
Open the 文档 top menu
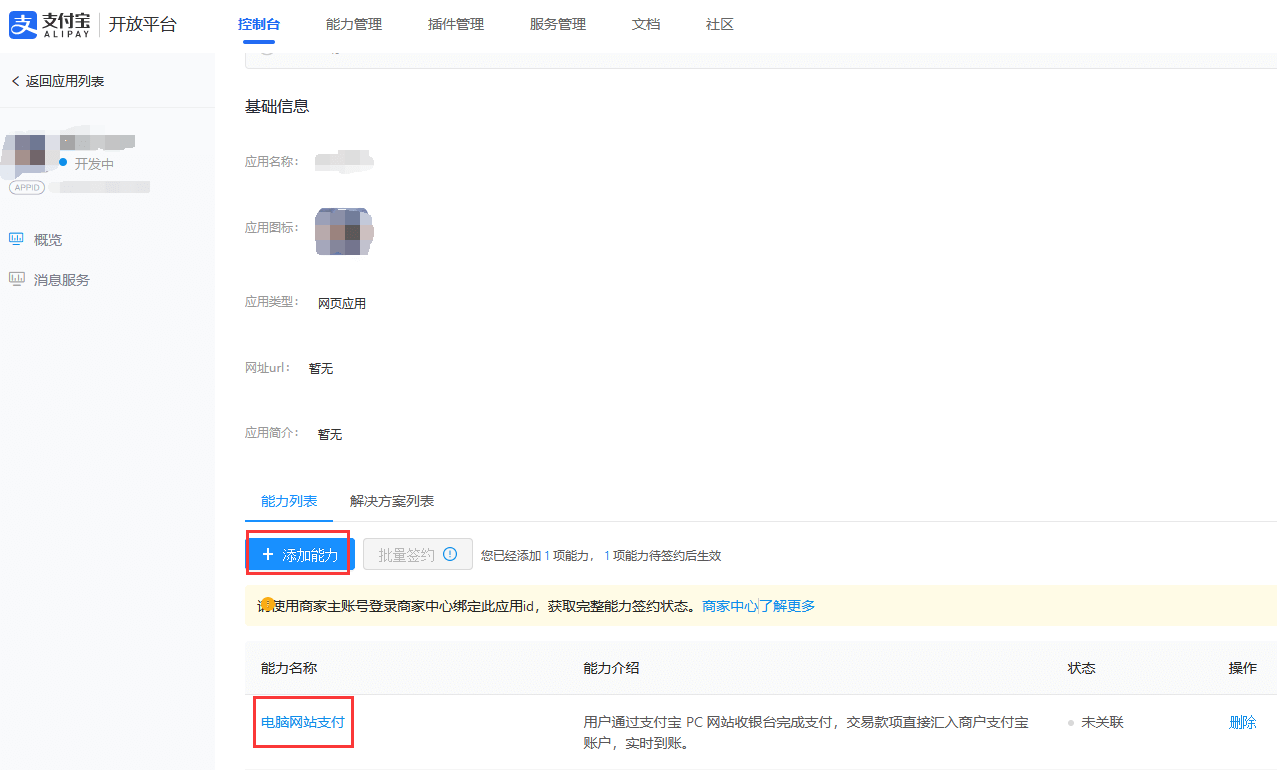646,24
